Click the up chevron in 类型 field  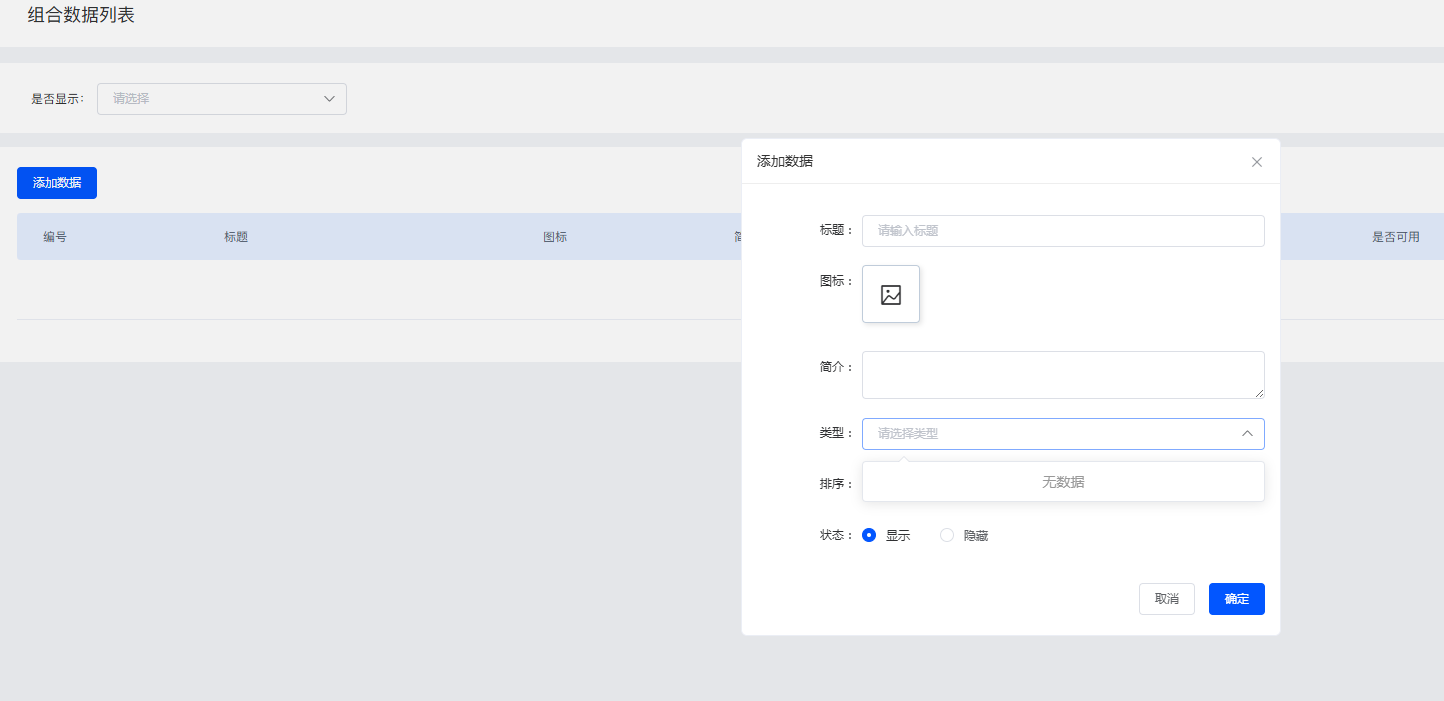[x=1247, y=434]
